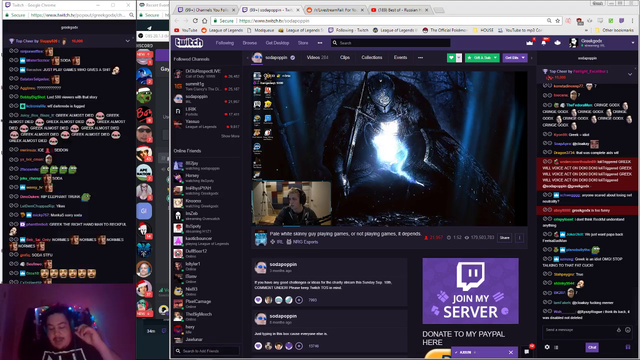Viewport: 640px width, 360px height.
Task: Open the Videos tab on the channel
Action: click(x=317, y=58)
